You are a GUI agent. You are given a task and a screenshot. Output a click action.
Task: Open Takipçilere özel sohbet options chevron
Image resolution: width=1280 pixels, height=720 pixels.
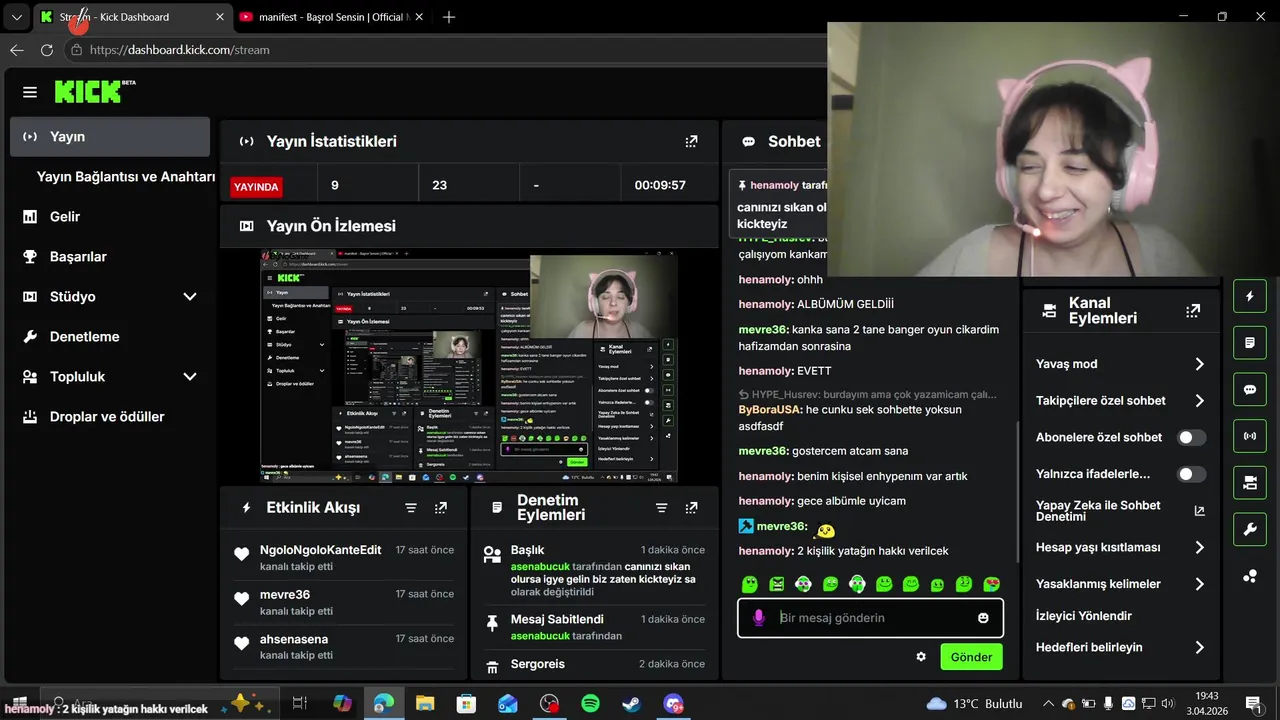[1199, 401]
